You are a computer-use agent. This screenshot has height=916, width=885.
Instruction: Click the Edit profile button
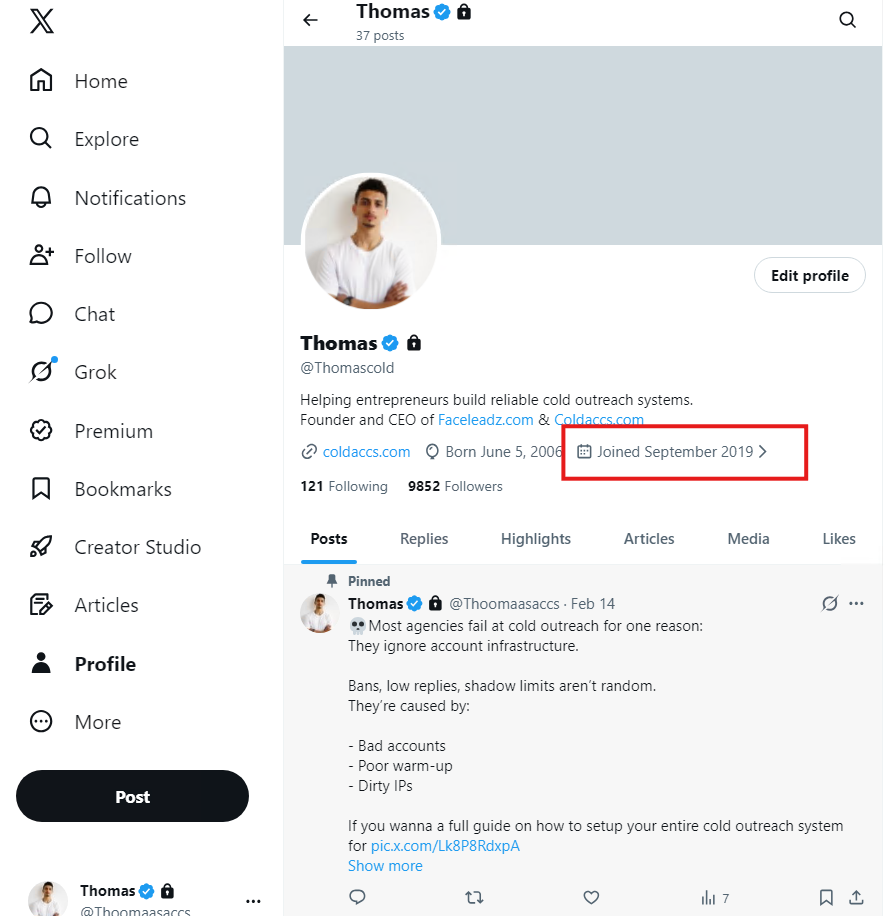click(810, 276)
